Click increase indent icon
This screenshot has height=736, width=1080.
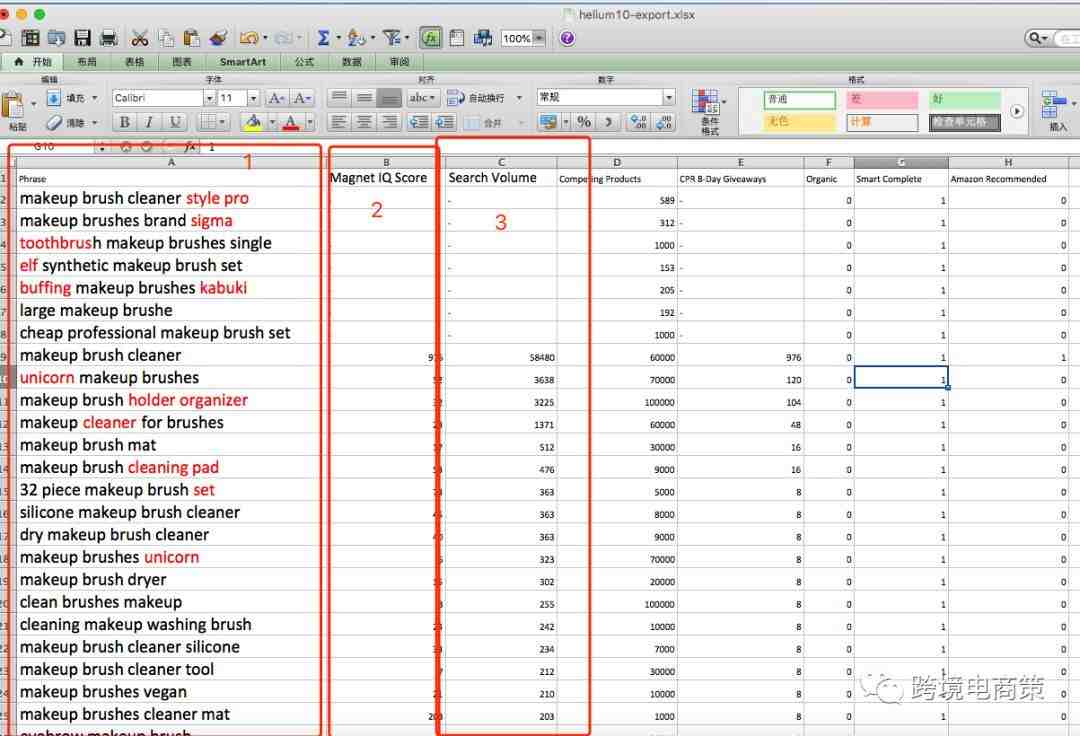click(444, 122)
